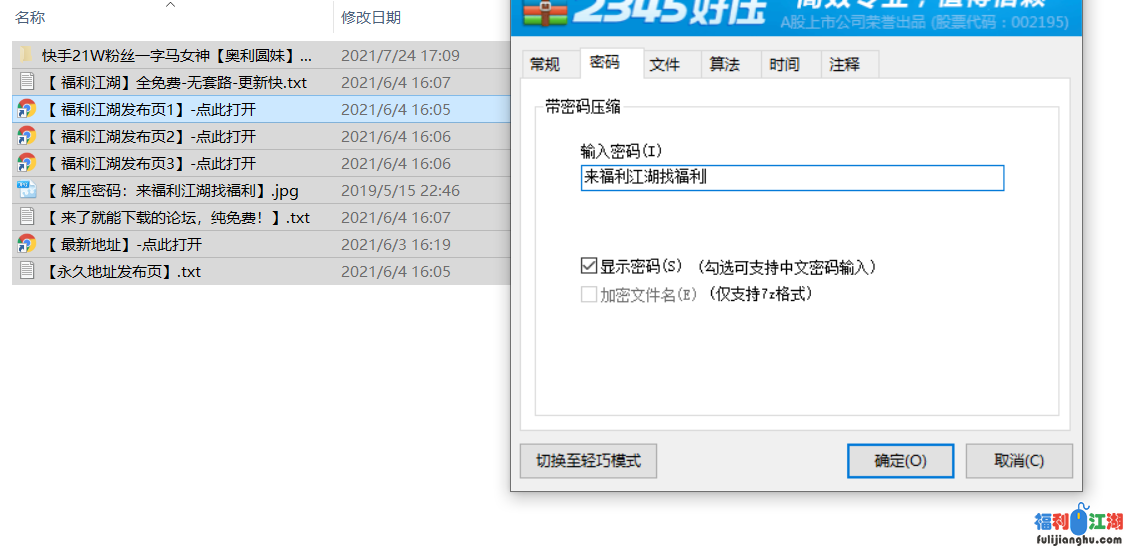The width and height of the screenshot is (1134, 555).
Task: Select Chrome shortcut icon for 福利江湖发布页3
Action: coord(27,163)
